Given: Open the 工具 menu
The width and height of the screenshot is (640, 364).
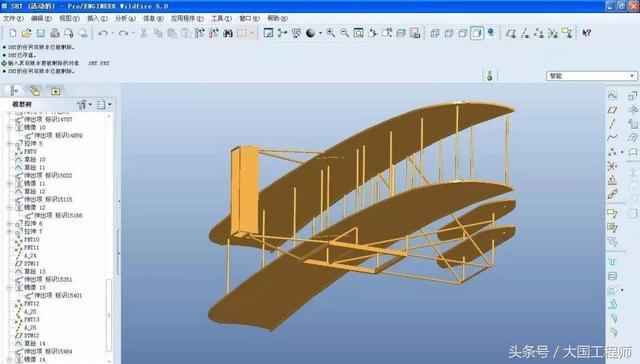Looking at the screenshot, I should [221, 18].
